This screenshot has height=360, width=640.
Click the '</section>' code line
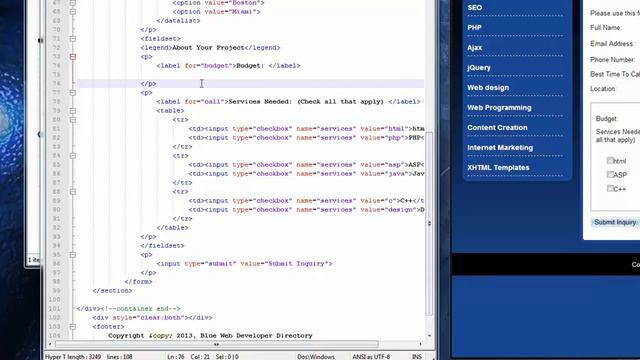click(112, 291)
